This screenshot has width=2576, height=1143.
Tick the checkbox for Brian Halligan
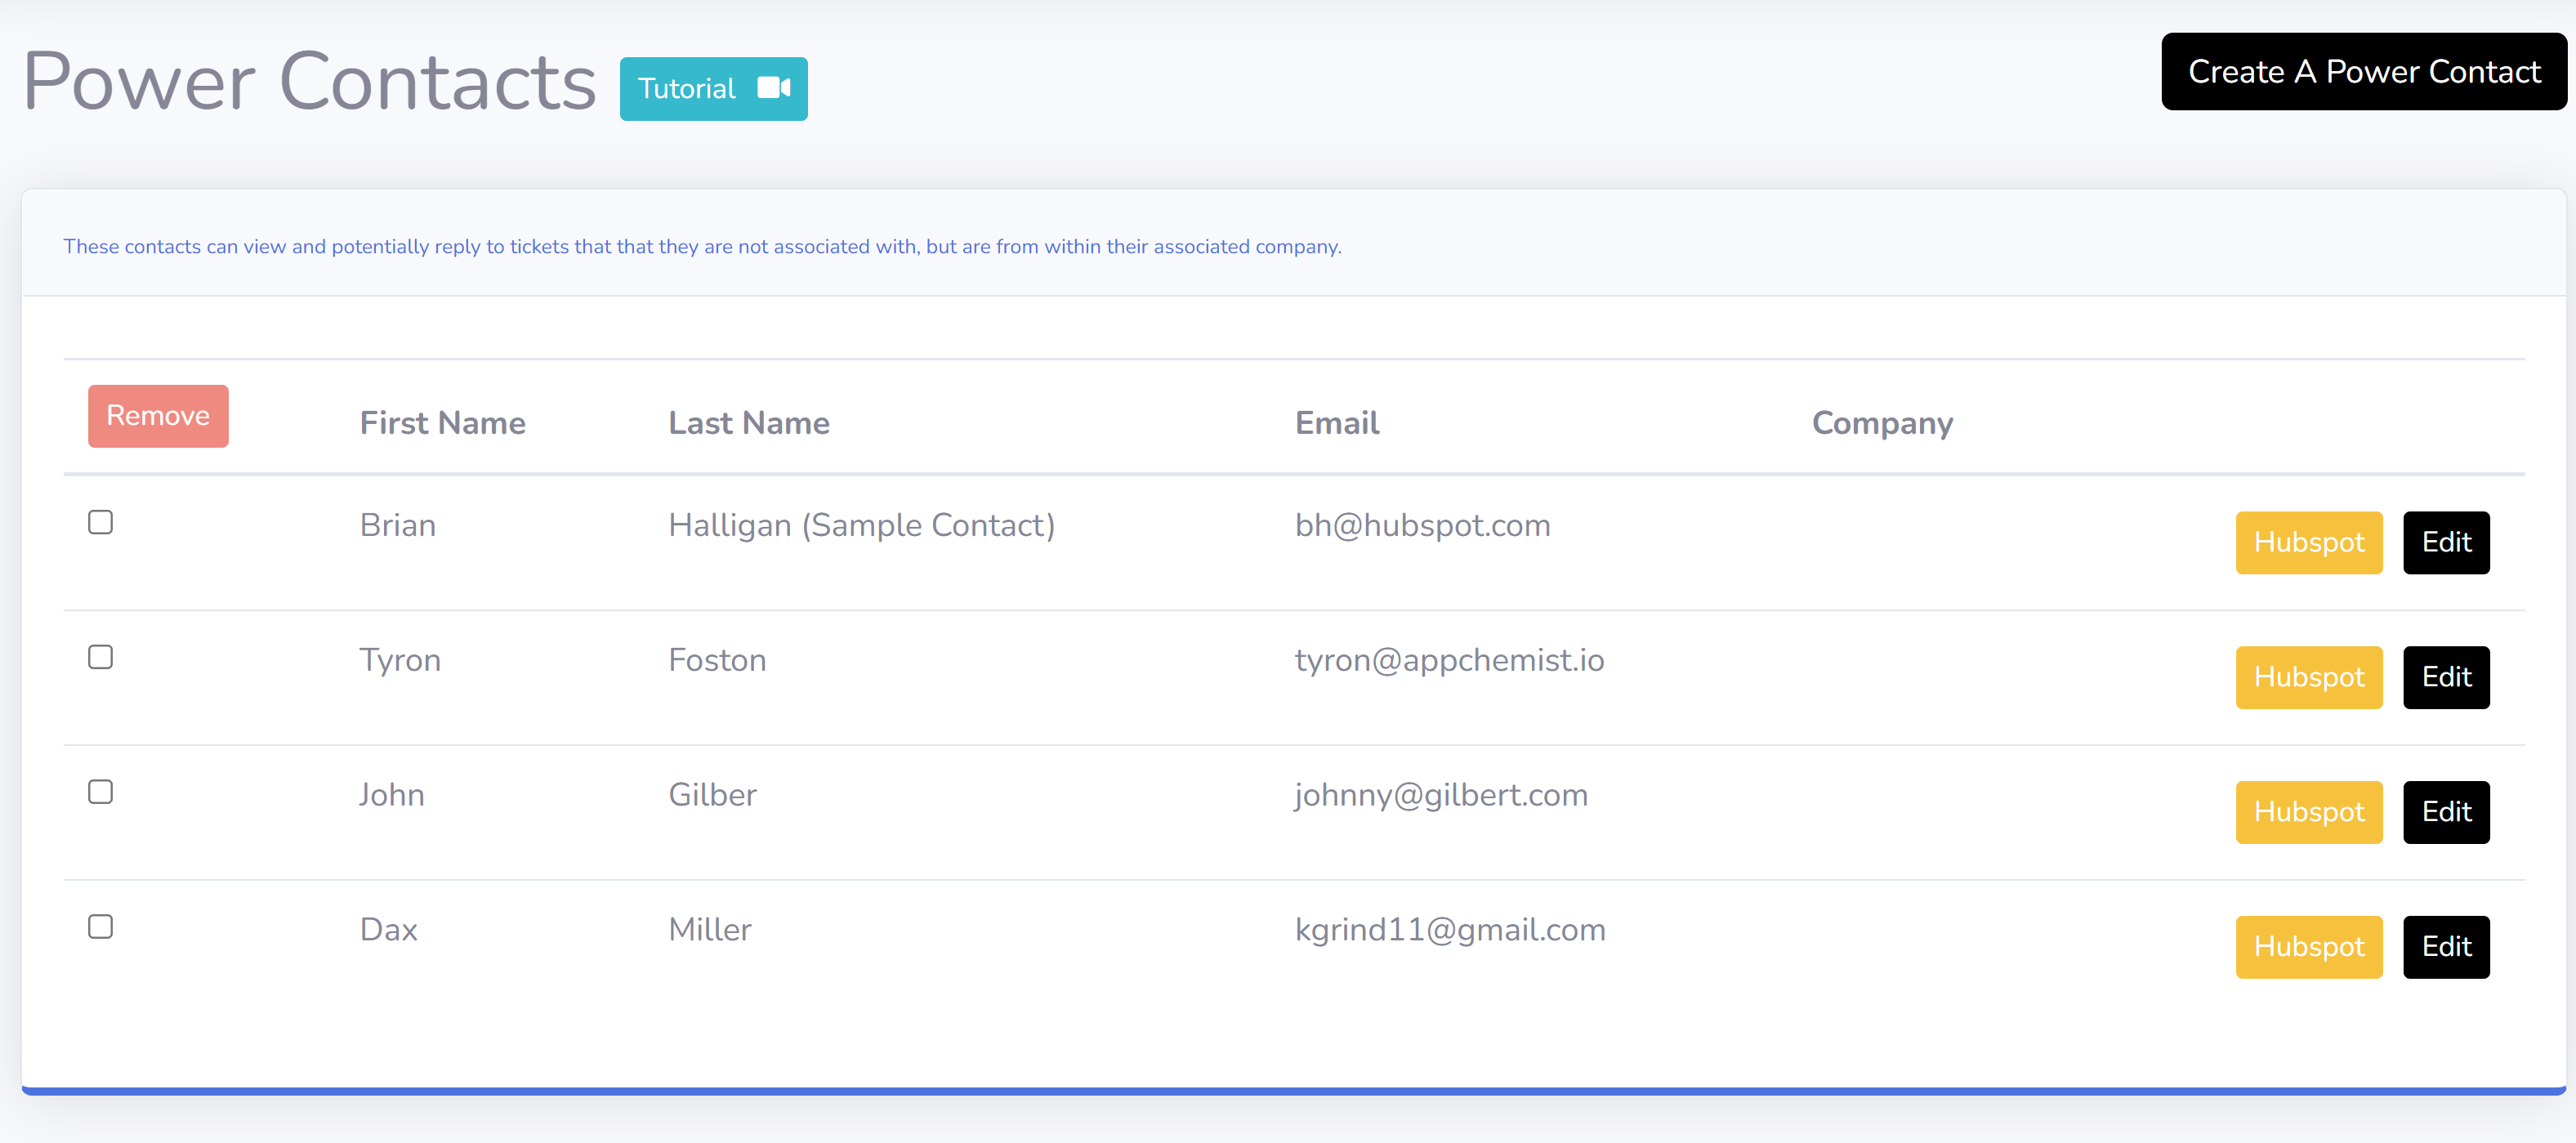pos(100,522)
